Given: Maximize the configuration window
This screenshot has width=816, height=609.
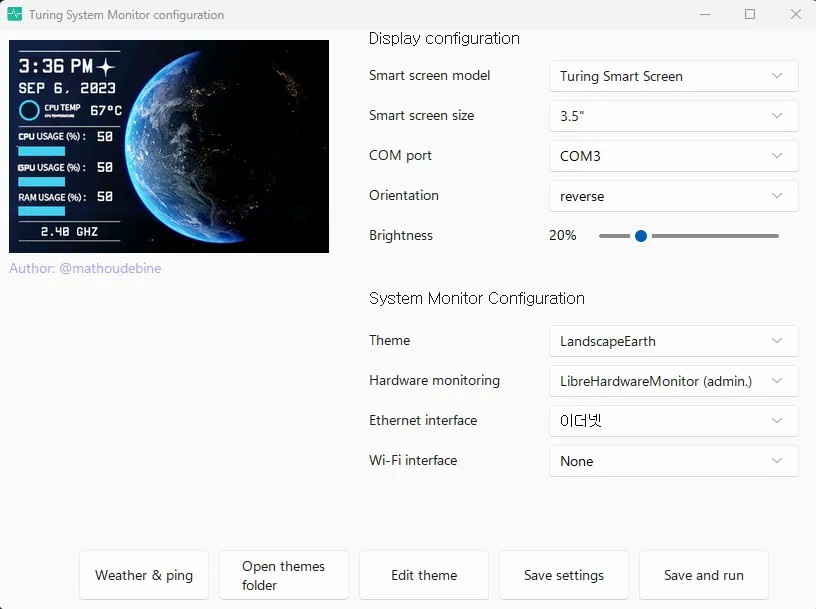Looking at the screenshot, I should click(x=750, y=14).
